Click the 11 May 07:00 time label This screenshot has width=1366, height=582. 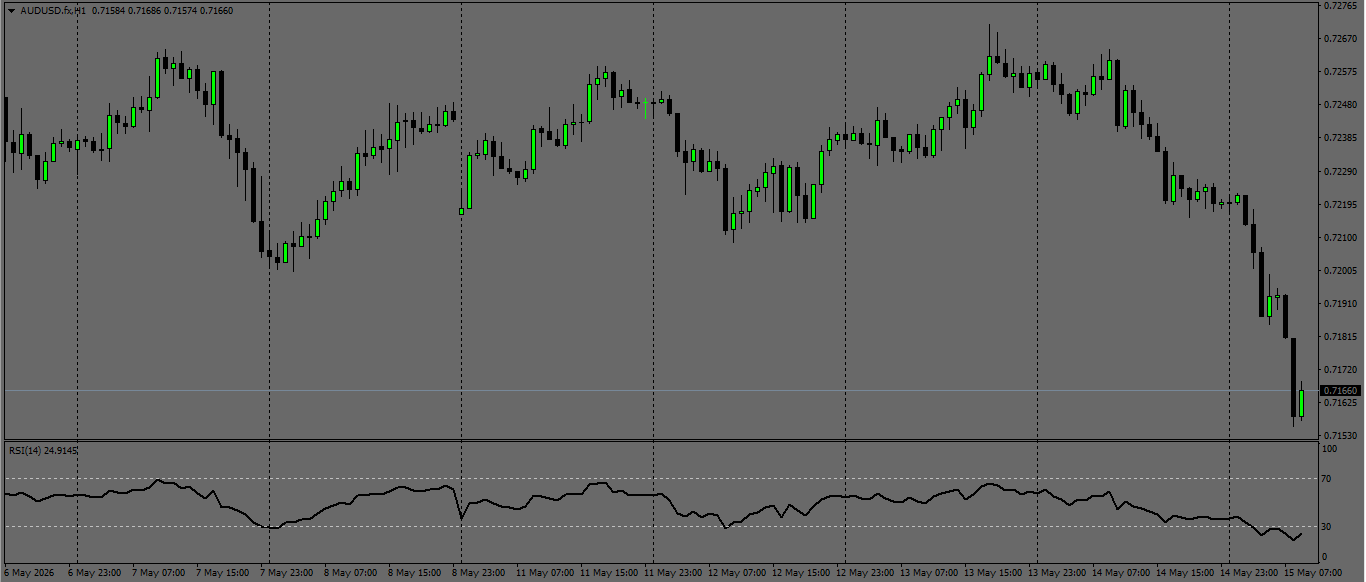544,573
